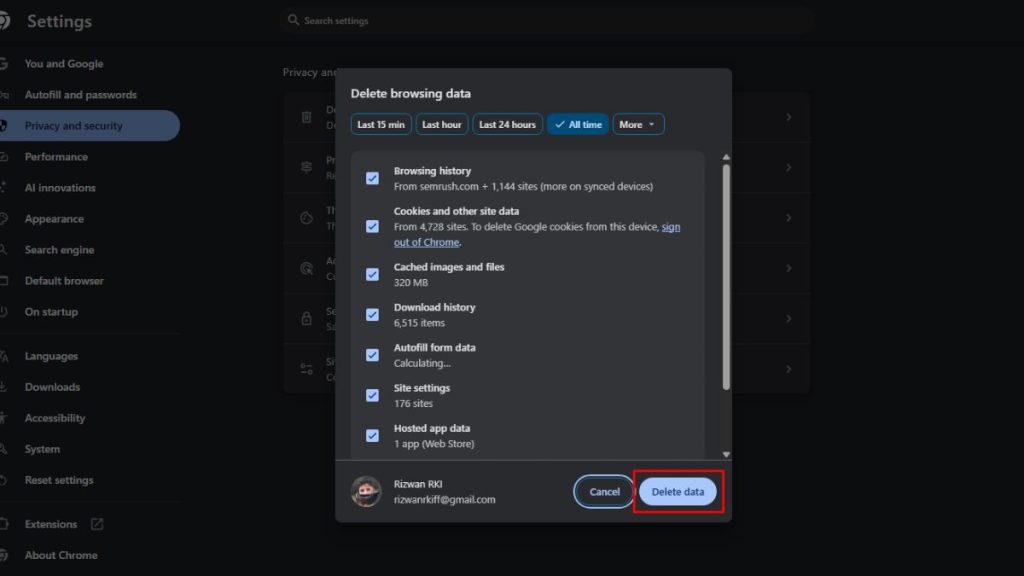Expand the first privacy row chevron arrow
Screen dimensions: 1024x576
[x=788, y=117]
